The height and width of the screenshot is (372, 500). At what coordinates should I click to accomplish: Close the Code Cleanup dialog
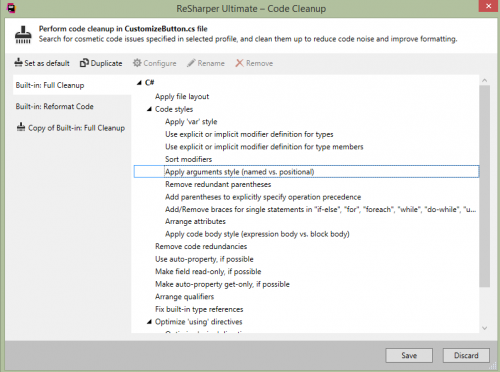click(488, 6)
